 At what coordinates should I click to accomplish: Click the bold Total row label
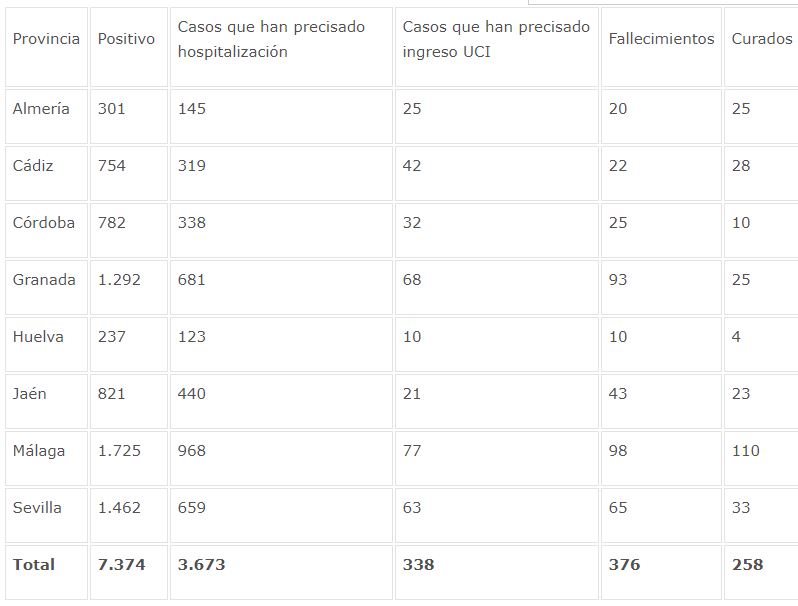click(x=34, y=565)
